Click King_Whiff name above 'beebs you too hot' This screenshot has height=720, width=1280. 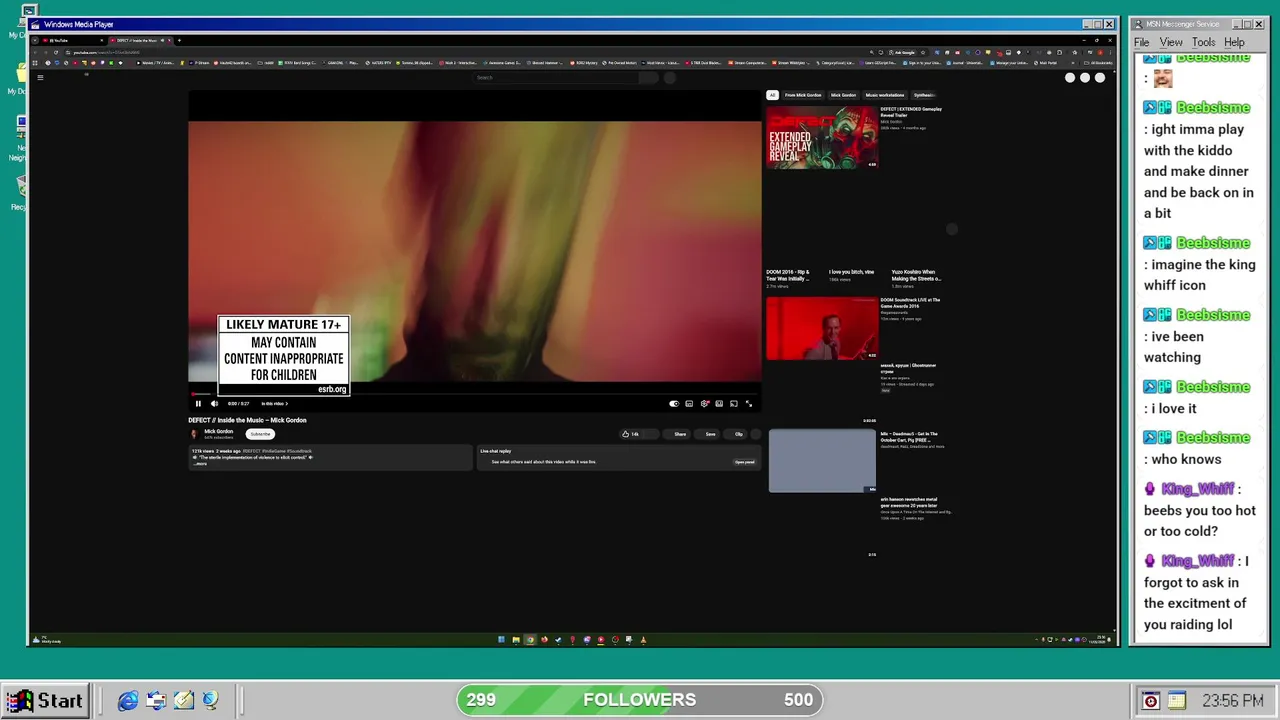[1198, 489]
